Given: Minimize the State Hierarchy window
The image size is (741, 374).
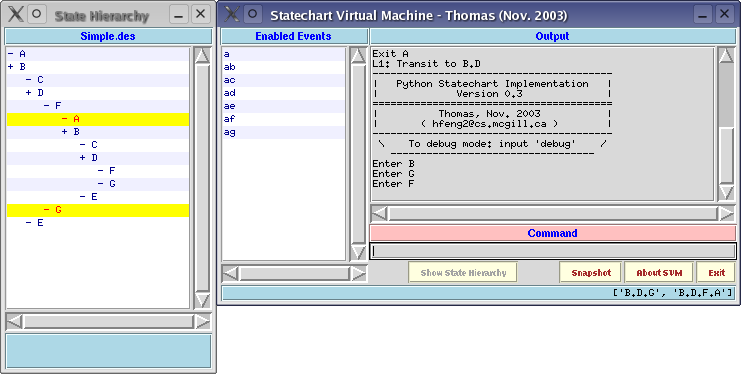Looking at the screenshot, I should [179, 14].
